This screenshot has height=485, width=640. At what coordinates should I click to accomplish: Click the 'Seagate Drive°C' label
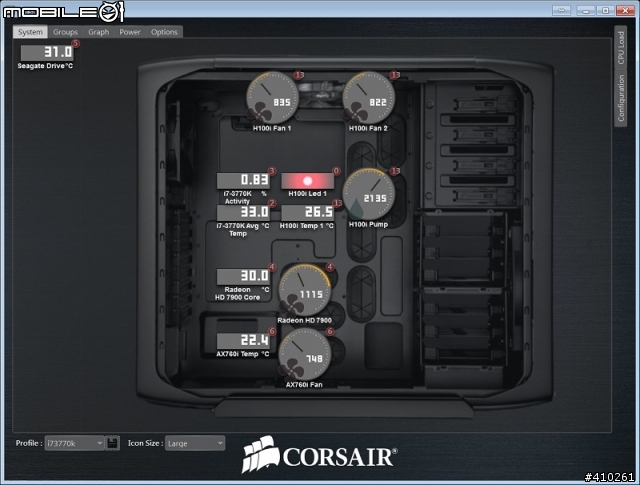(x=45, y=66)
